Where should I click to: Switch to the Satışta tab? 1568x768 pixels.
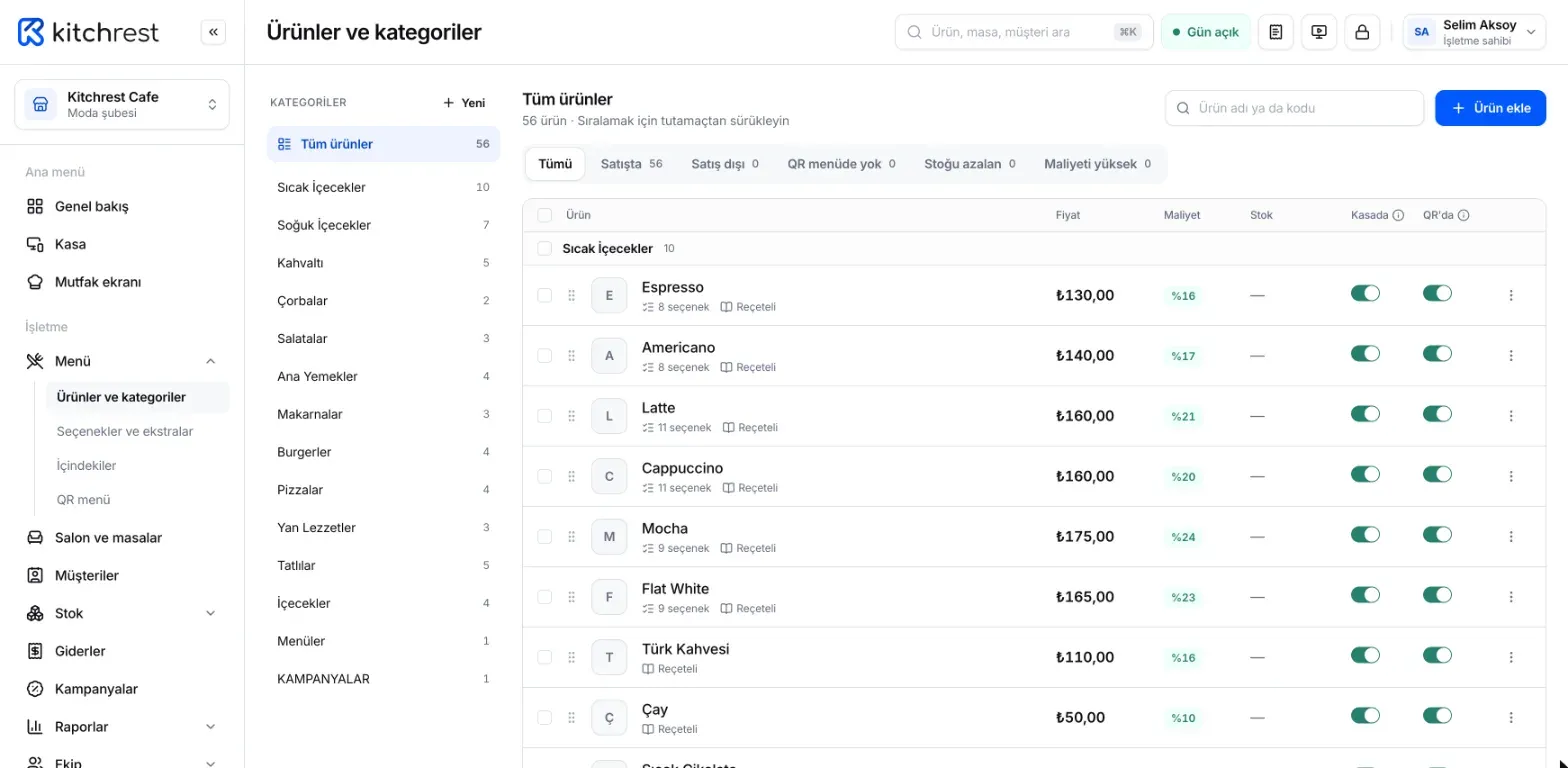pos(631,164)
